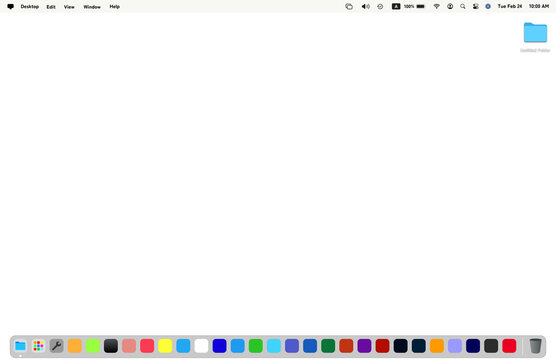This screenshot has height=360, width=556.
Task: Open the Time Machine clock status icon
Action: tap(380, 6)
